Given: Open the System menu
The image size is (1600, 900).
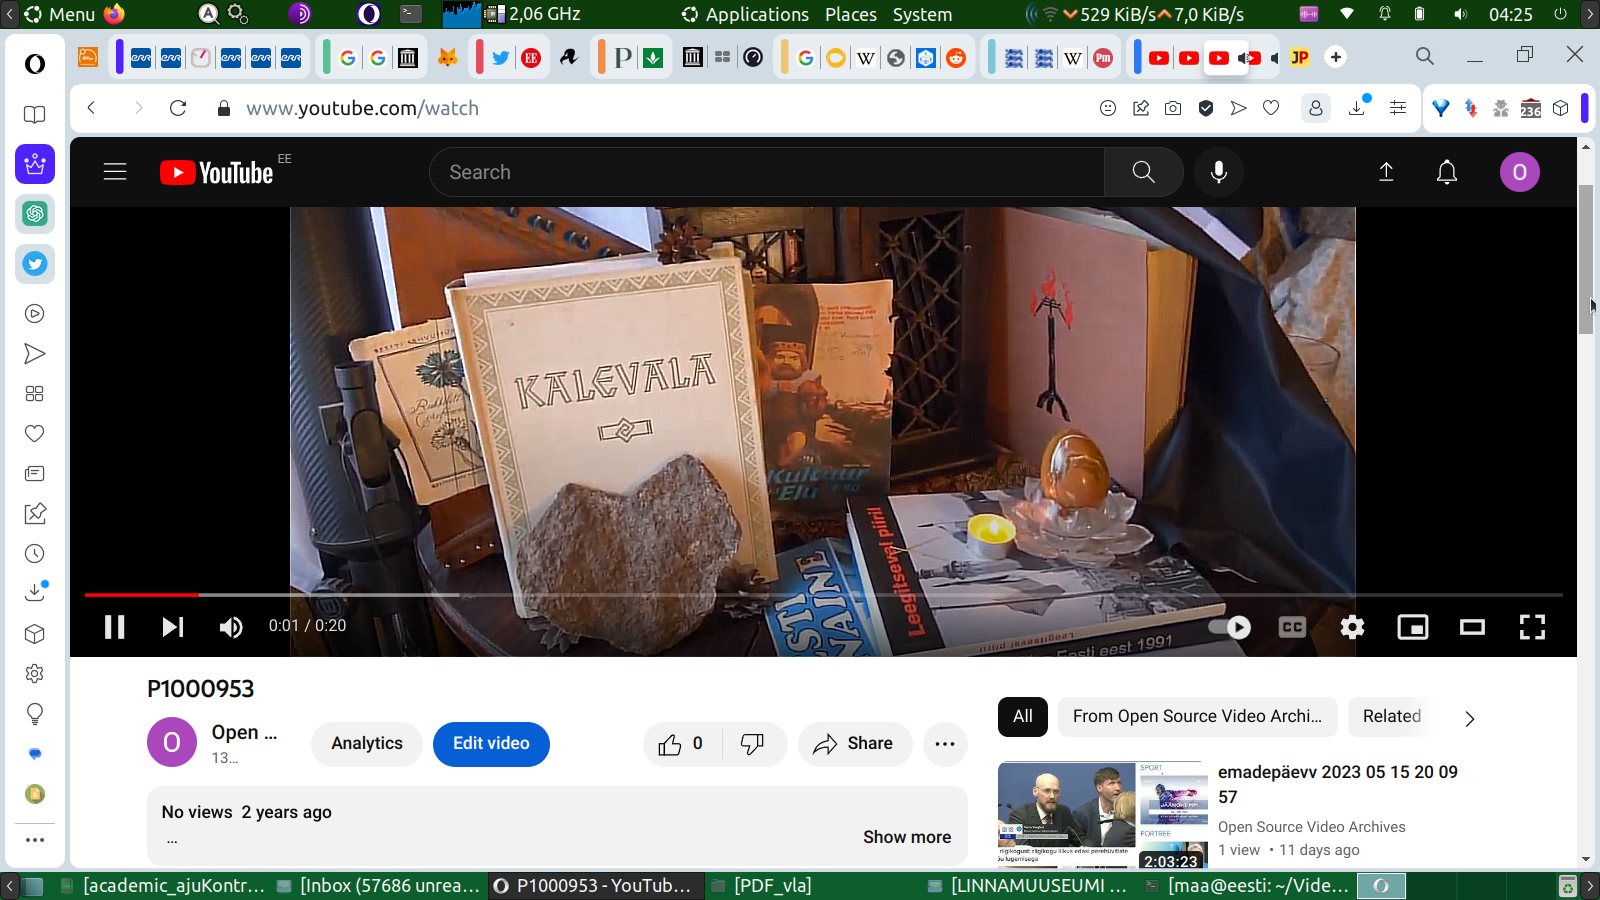Looking at the screenshot, I should click(x=922, y=14).
